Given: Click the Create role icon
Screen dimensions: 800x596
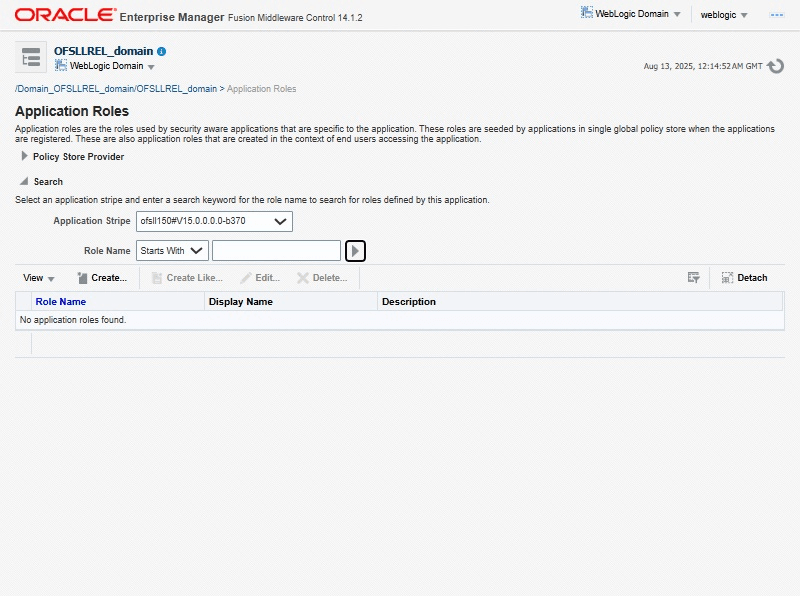Looking at the screenshot, I should coord(82,278).
